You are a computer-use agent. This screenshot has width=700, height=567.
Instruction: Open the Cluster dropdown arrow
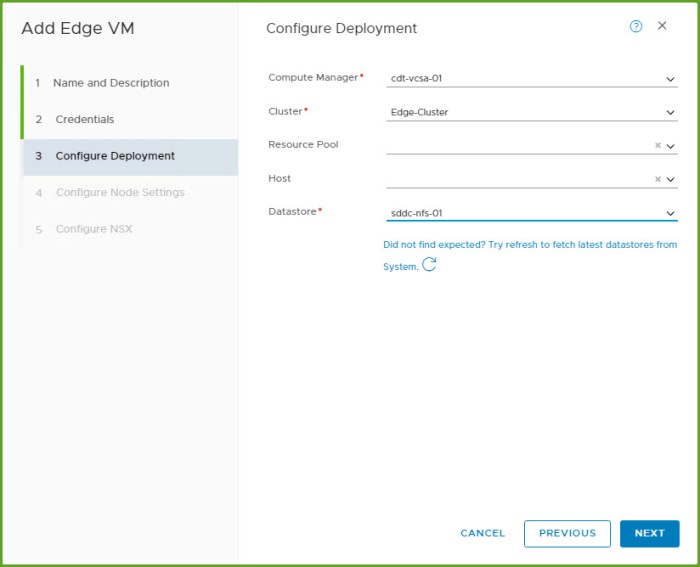point(671,113)
